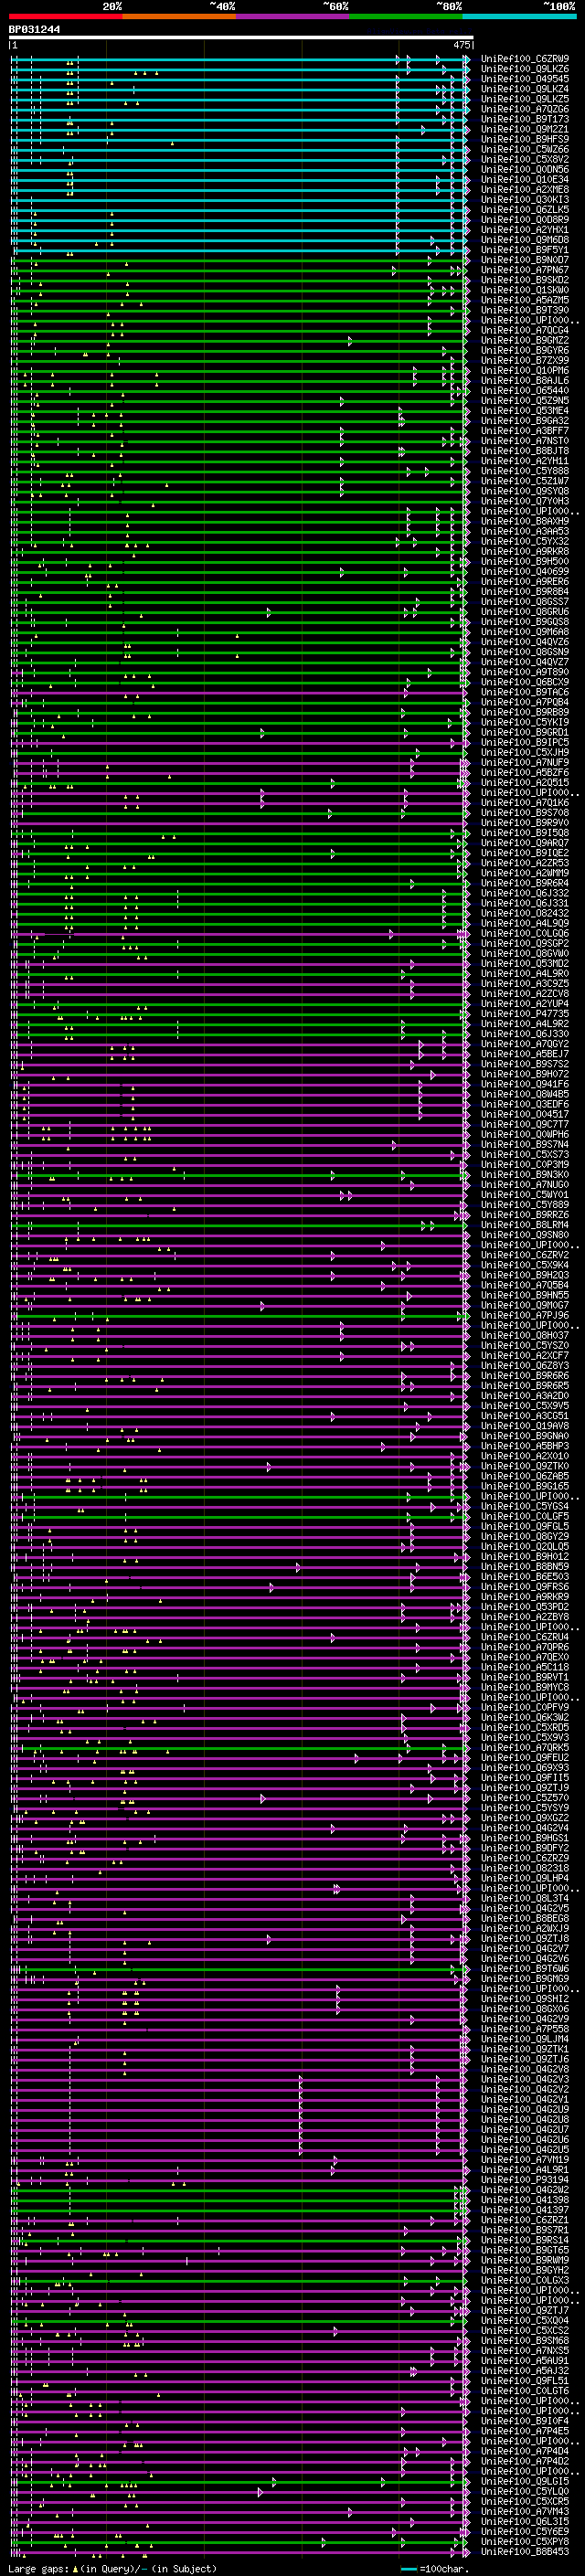Select hit label UniRef100_B8LRM4

pyautogui.click(x=525, y=1224)
